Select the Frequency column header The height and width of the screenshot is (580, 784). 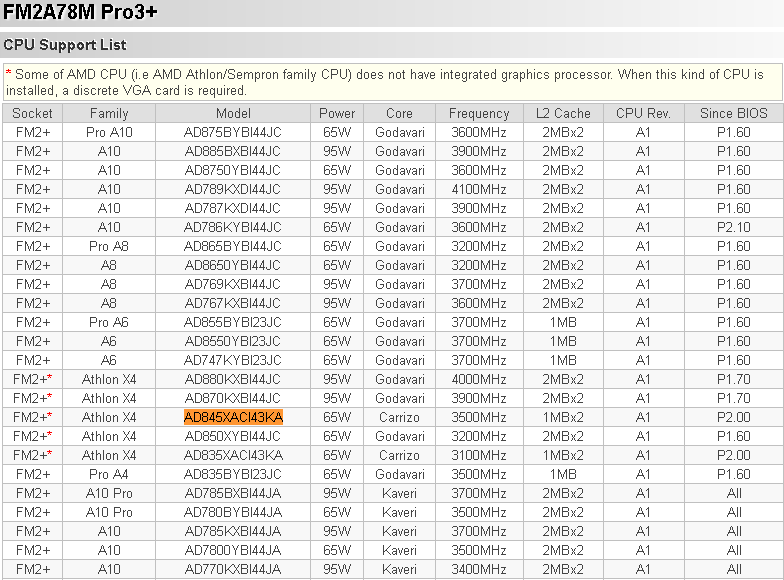(x=479, y=114)
